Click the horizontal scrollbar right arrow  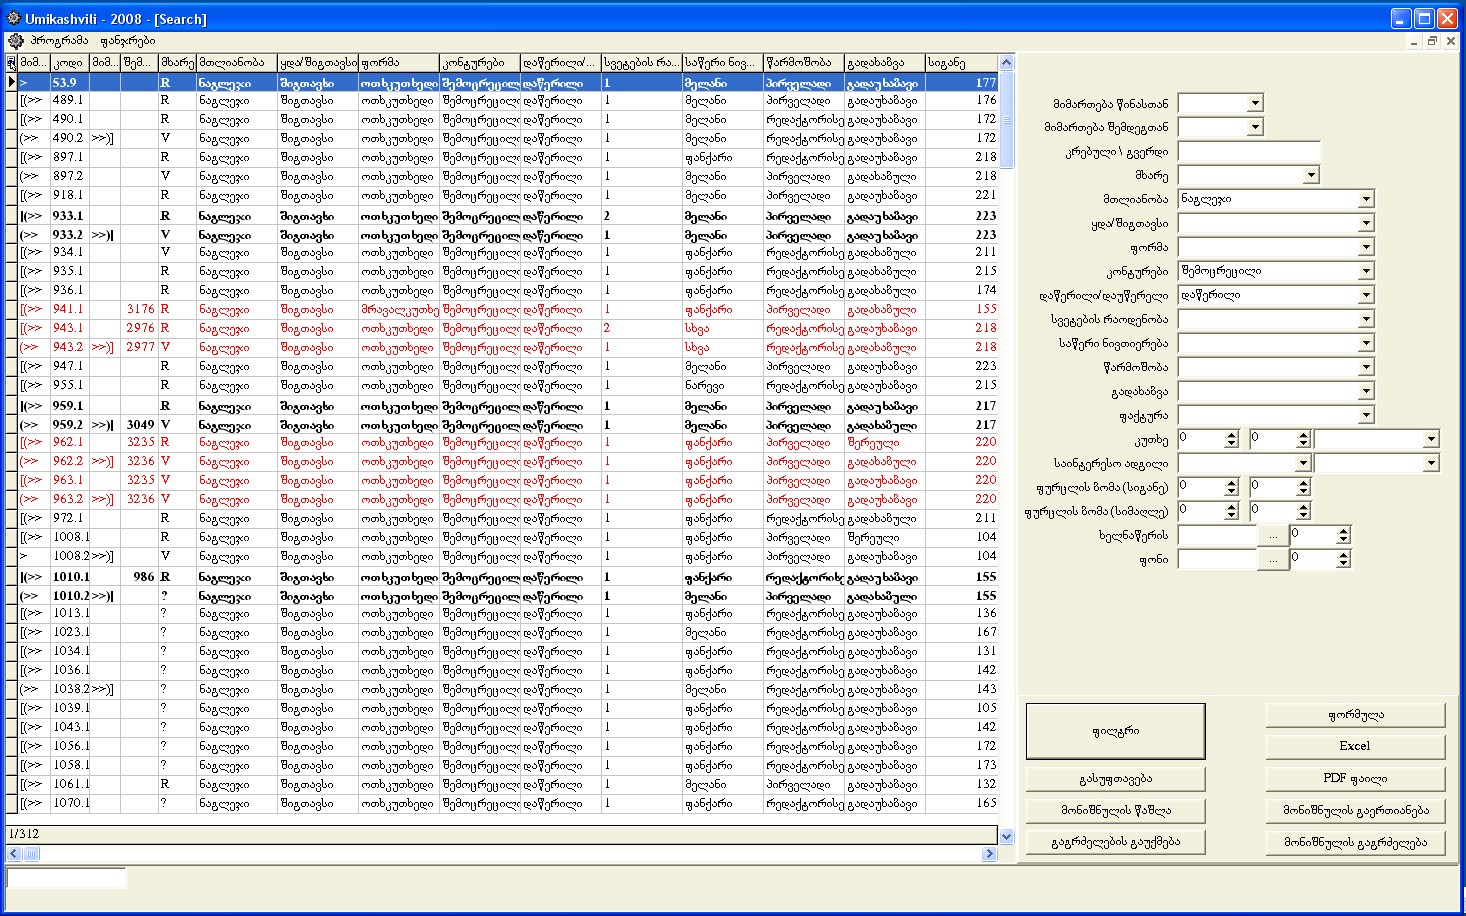(x=989, y=854)
